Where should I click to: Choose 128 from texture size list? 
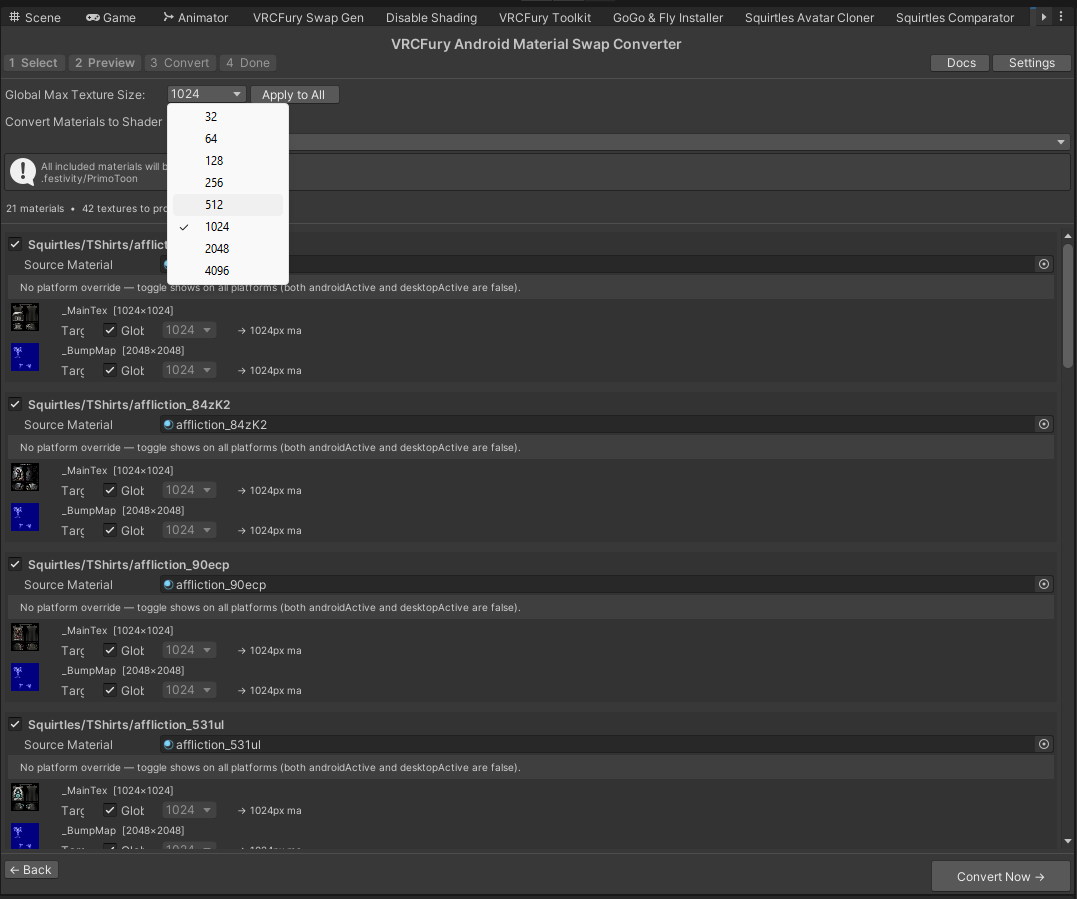(227, 161)
